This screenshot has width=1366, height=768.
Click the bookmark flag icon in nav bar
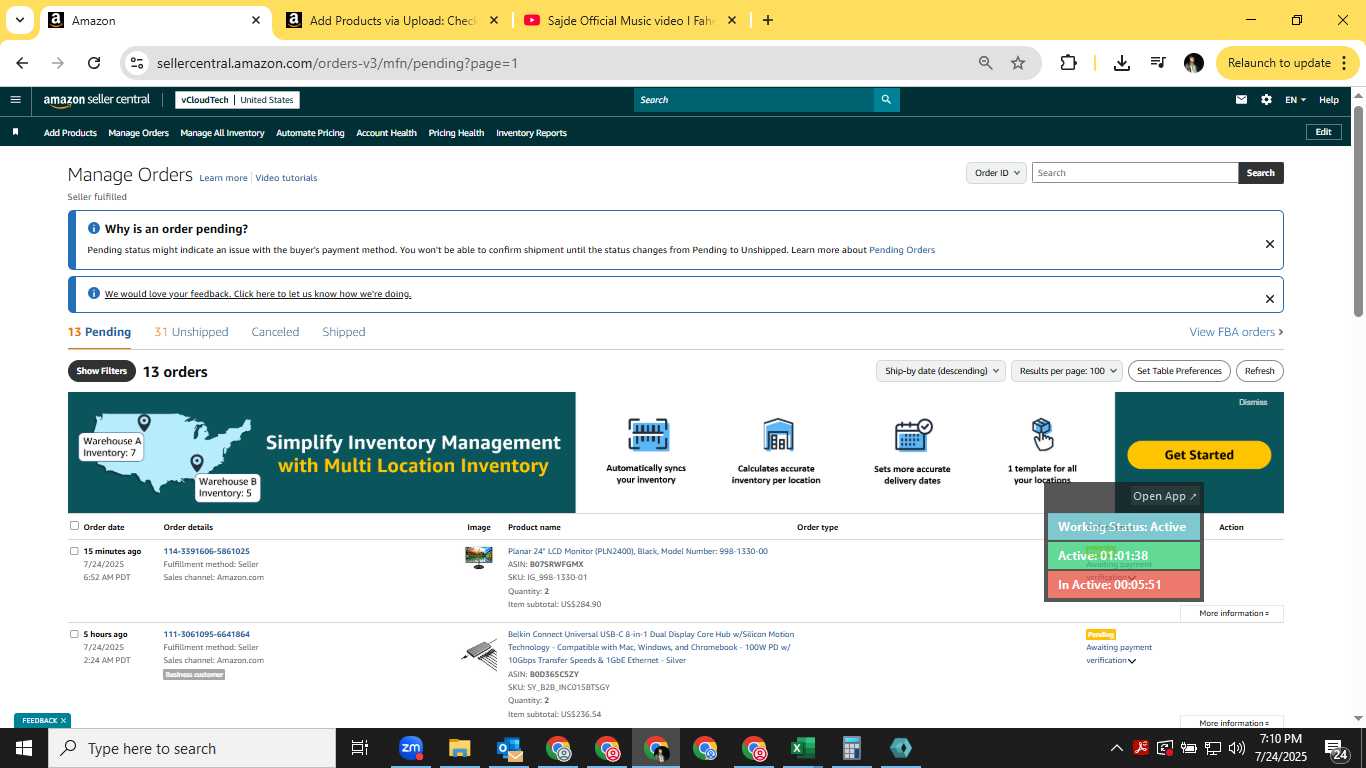[x=15, y=132]
